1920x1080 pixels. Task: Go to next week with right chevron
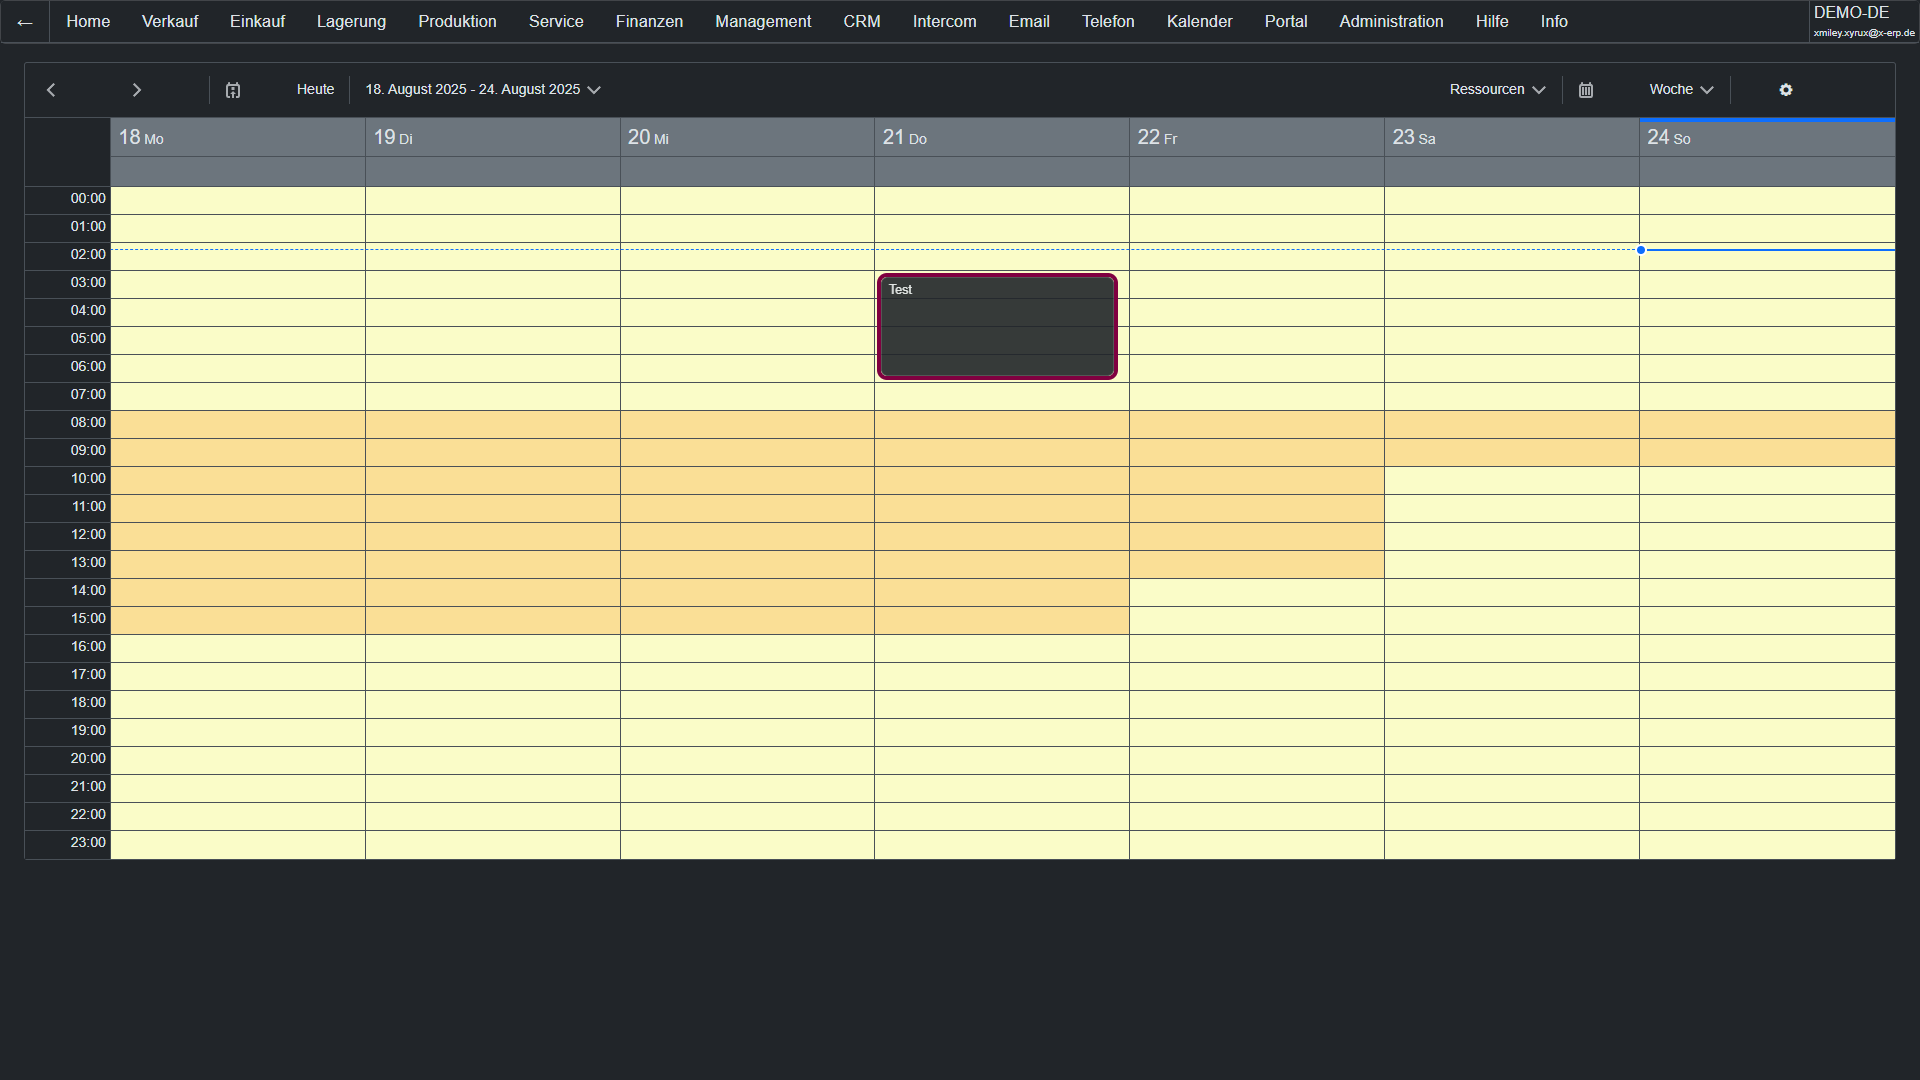[137, 90]
